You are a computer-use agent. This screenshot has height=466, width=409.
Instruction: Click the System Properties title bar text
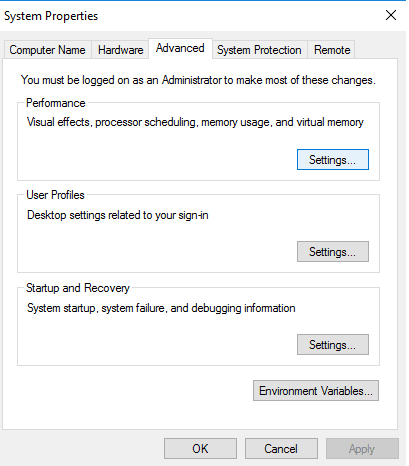[x=51, y=16]
